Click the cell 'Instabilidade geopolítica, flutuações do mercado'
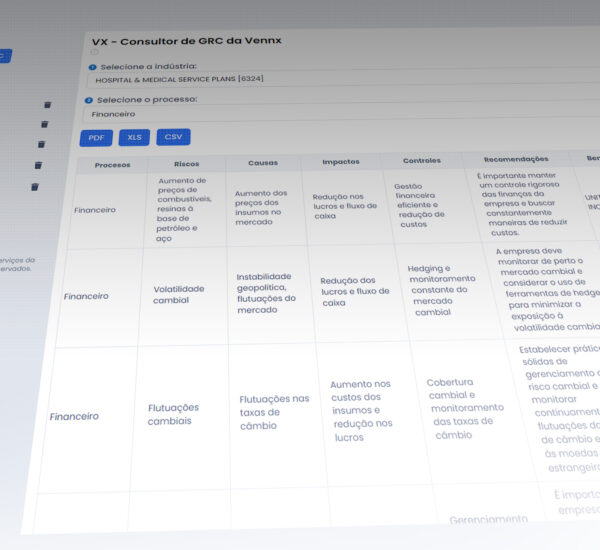600x550 pixels. click(266, 293)
